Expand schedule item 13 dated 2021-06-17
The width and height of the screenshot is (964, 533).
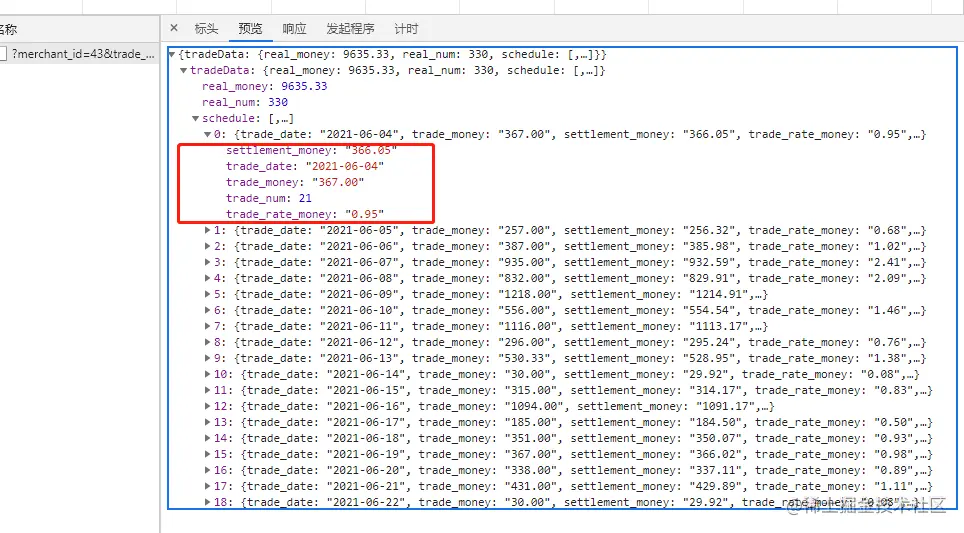(208, 422)
